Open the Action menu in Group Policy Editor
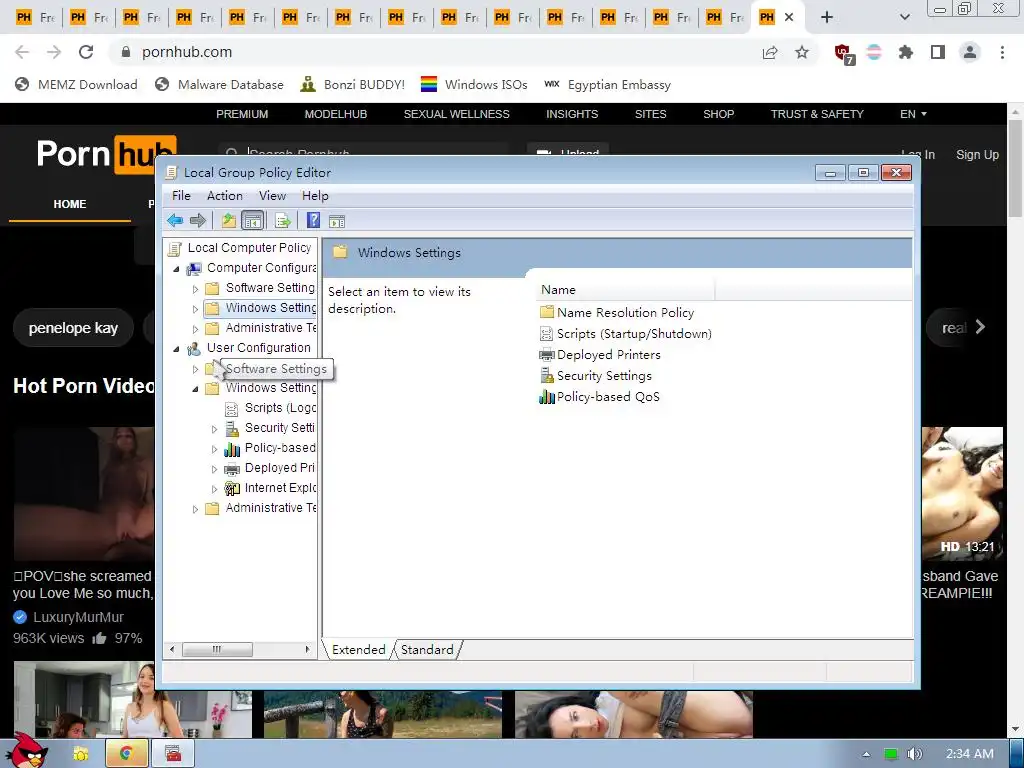Viewport: 1024px width, 768px height. coord(225,196)
